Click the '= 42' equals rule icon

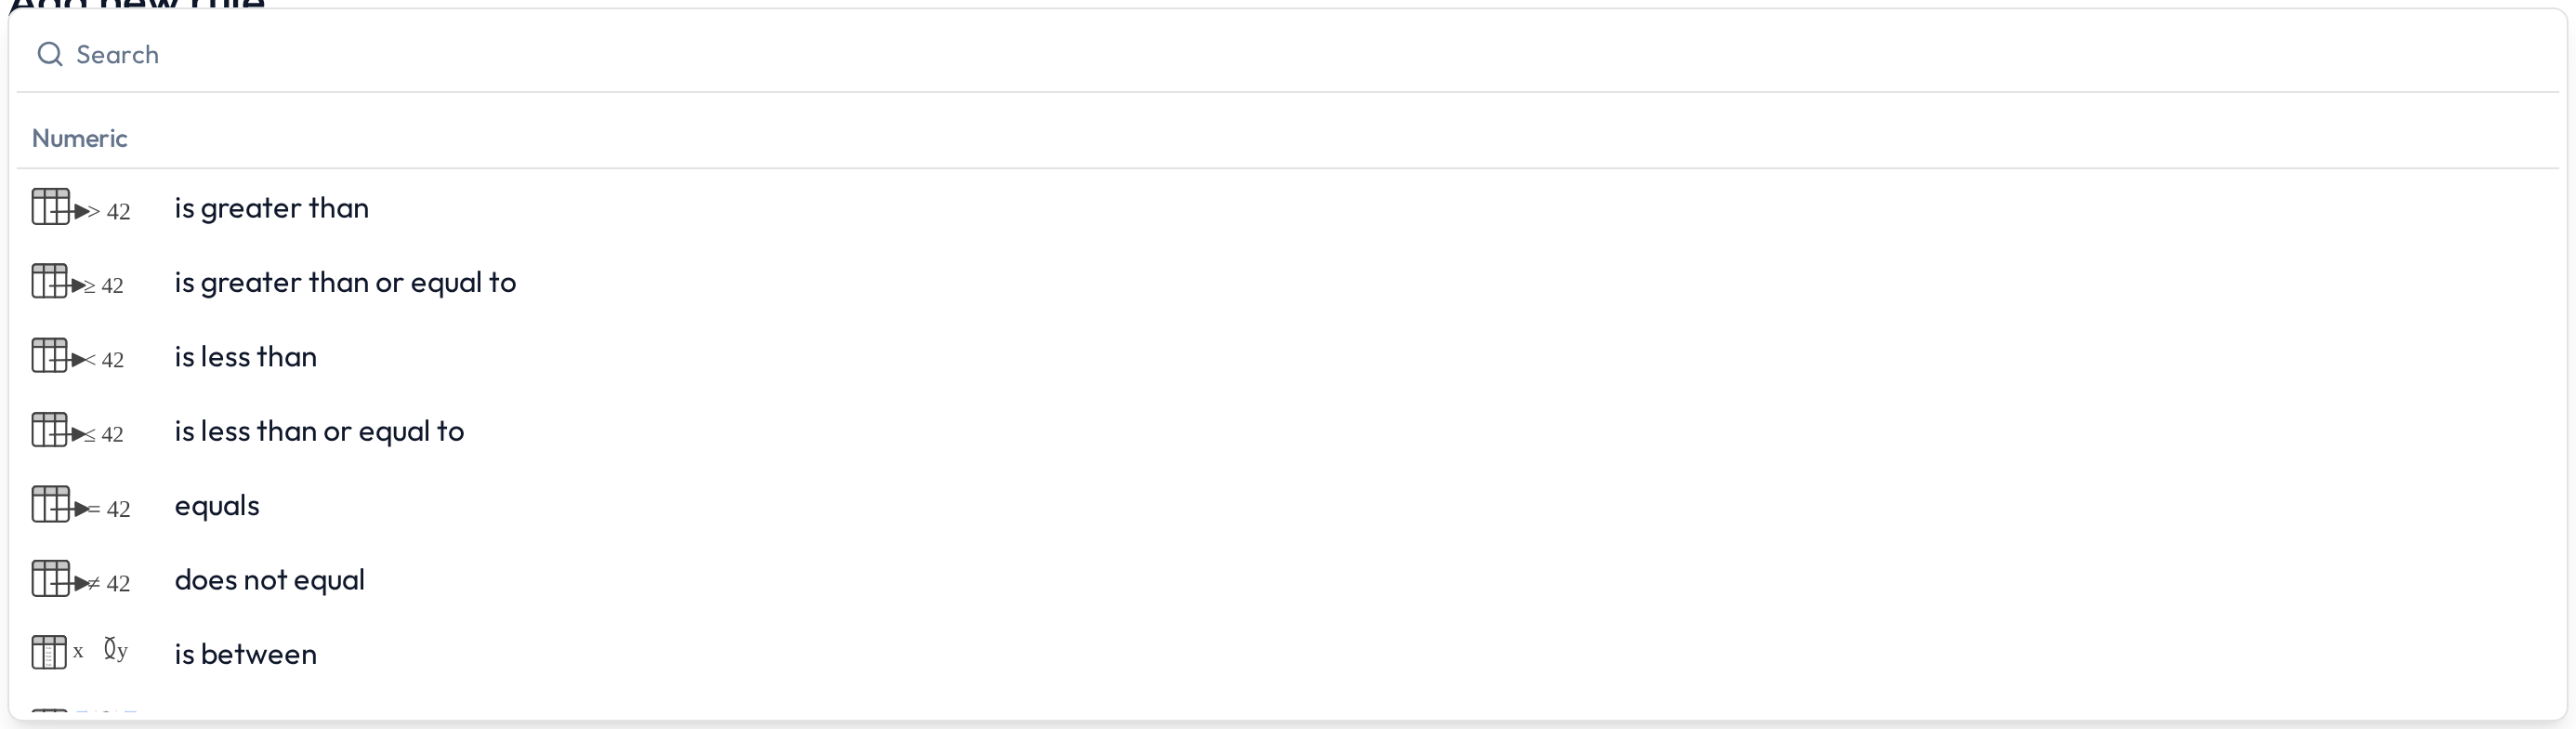pyautogui.click(x=81, y=505)
